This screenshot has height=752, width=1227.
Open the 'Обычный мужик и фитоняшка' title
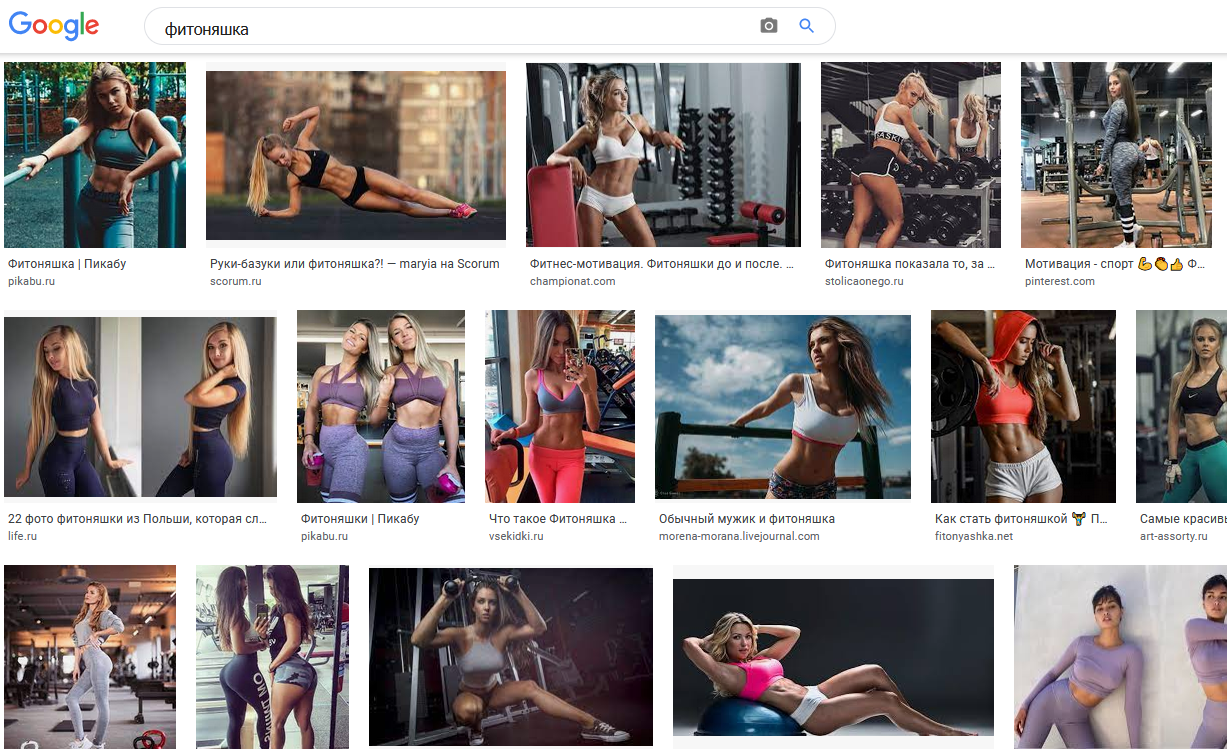coord(746,519)
